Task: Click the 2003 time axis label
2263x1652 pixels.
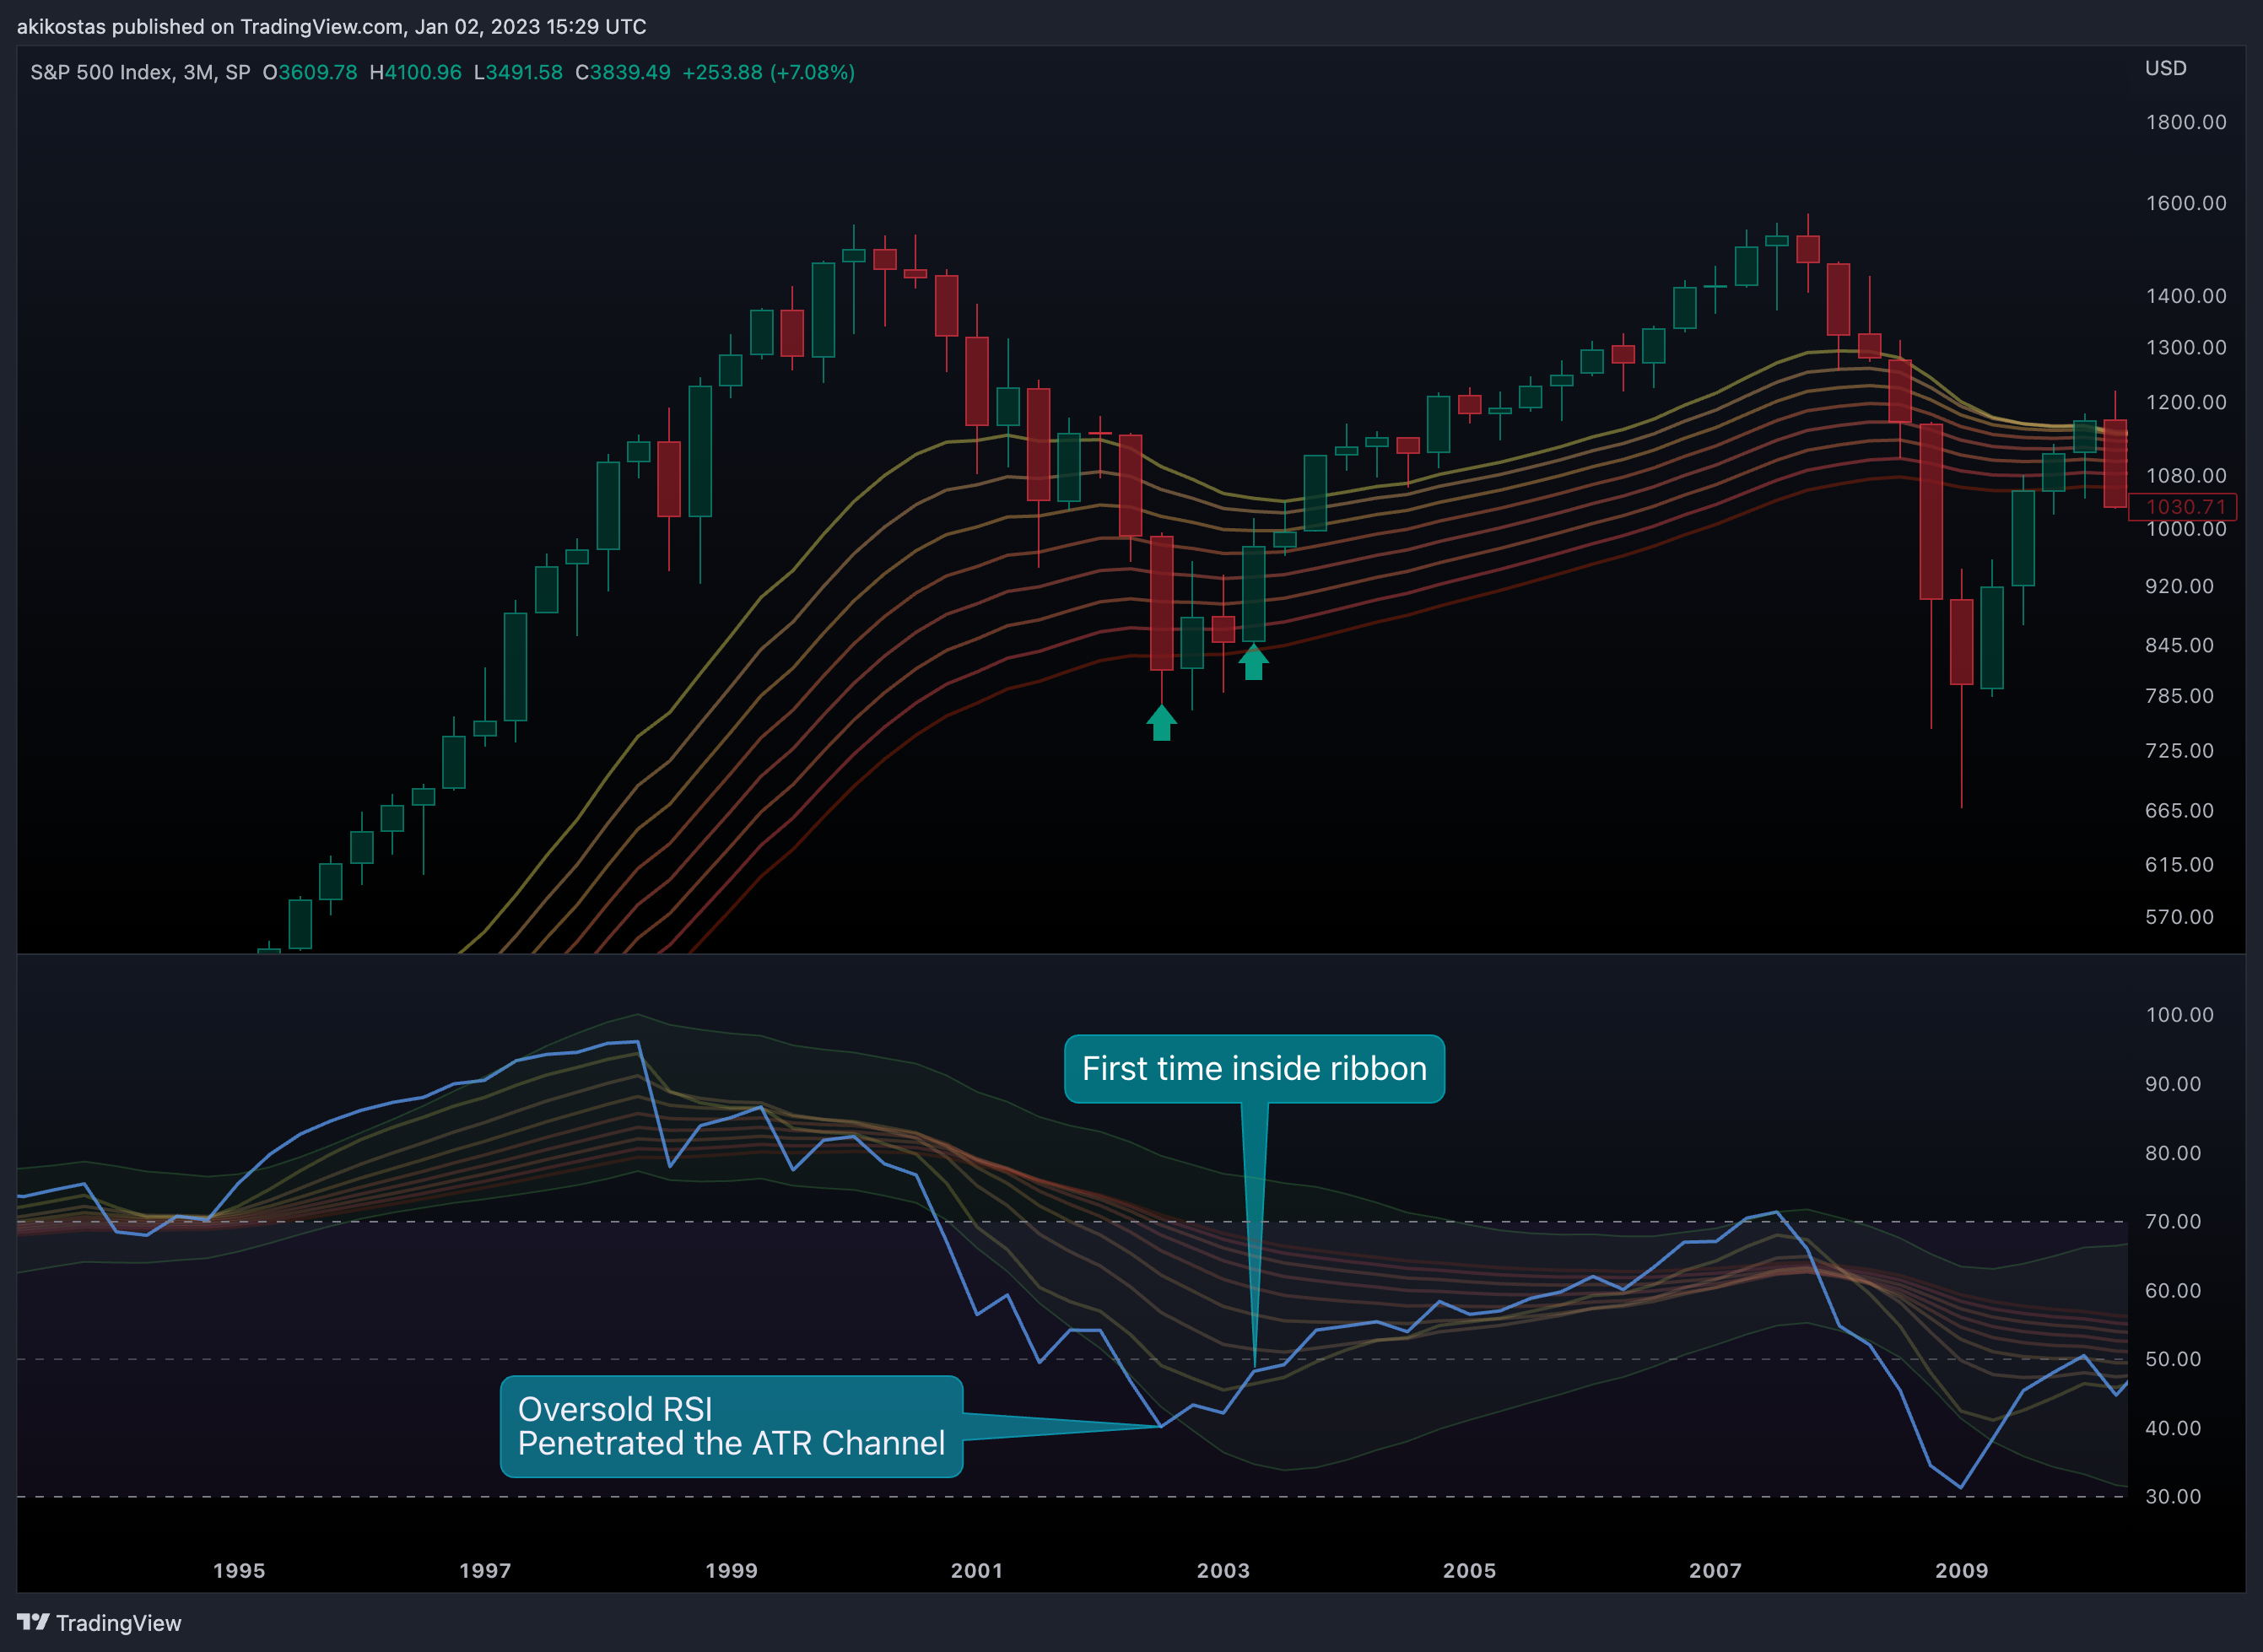Action: (1223, 1570)
